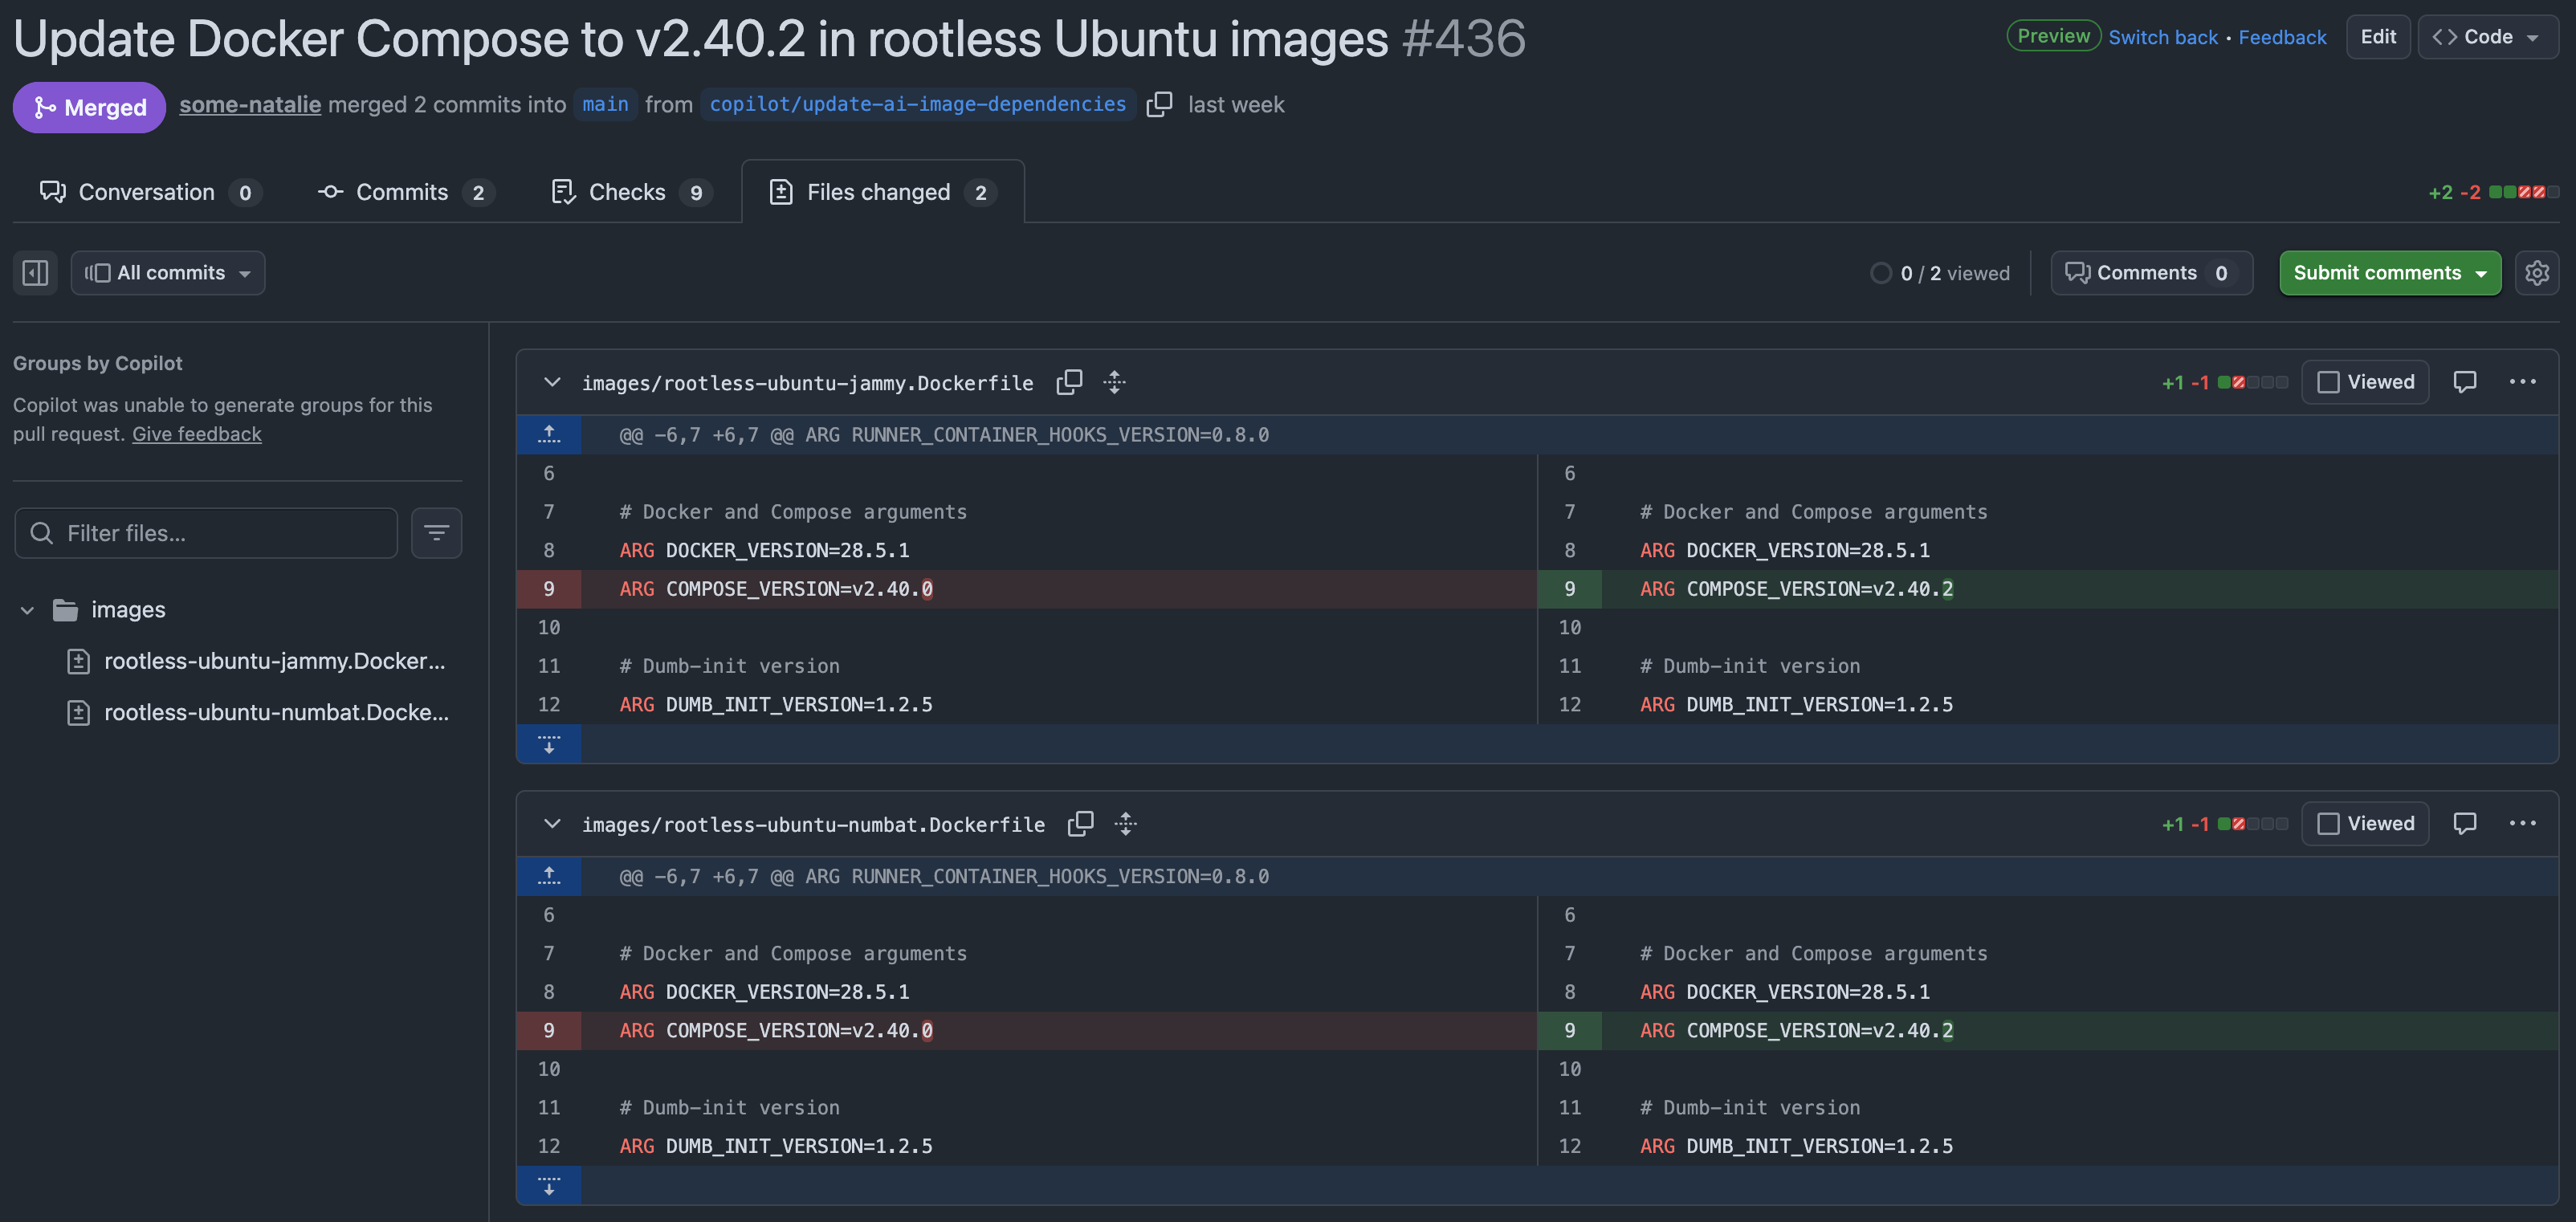Switch to the Conversation tab

pos(146,192)
